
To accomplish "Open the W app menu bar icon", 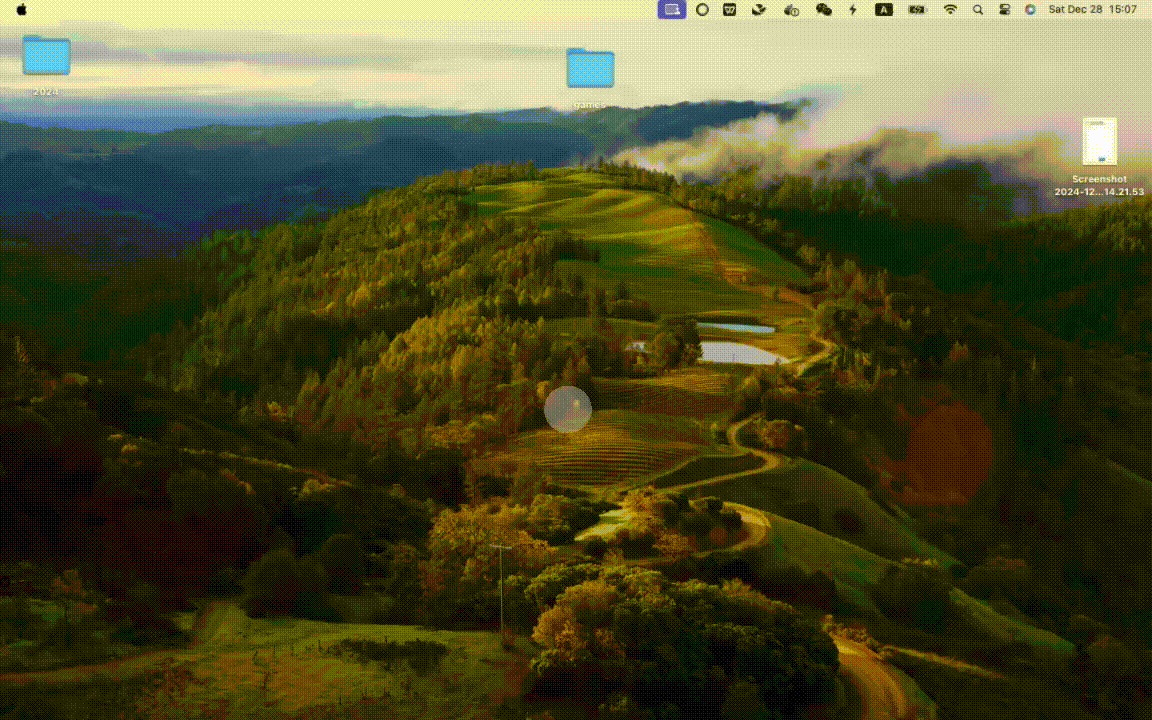I will [730, 10].
